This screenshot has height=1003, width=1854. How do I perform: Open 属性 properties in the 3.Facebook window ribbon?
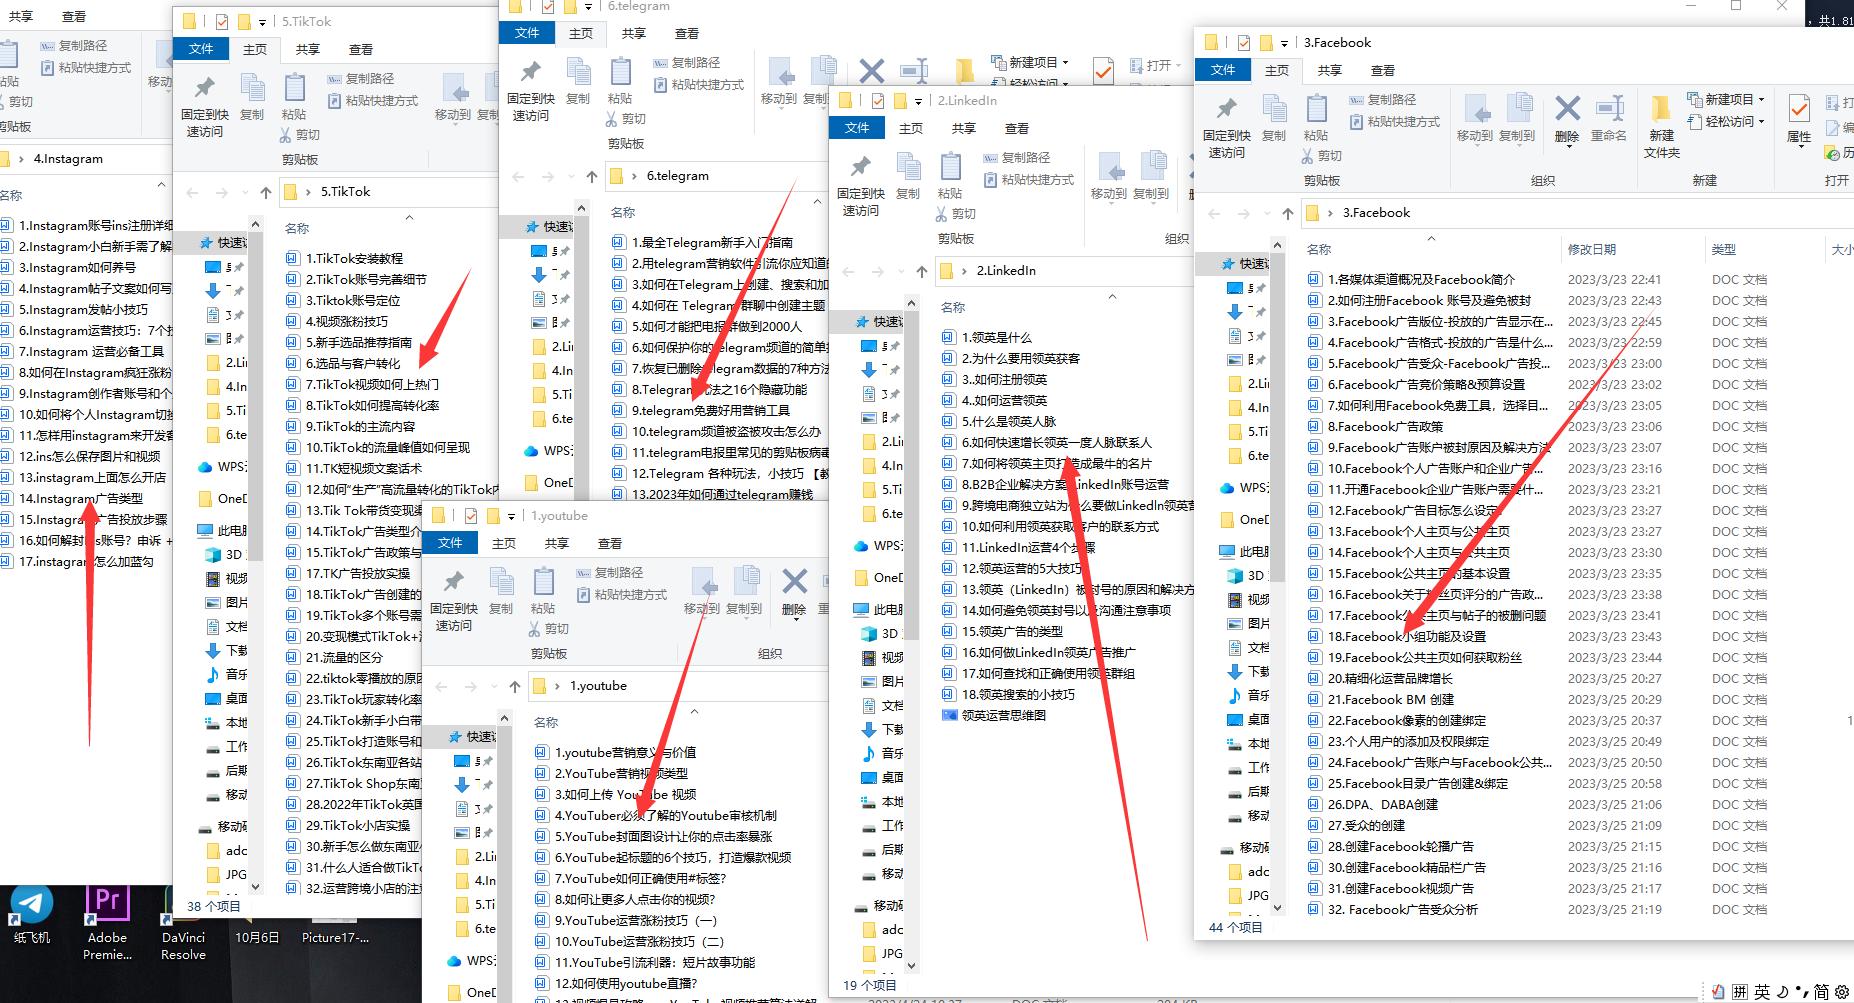click(x=1799, y=119)
